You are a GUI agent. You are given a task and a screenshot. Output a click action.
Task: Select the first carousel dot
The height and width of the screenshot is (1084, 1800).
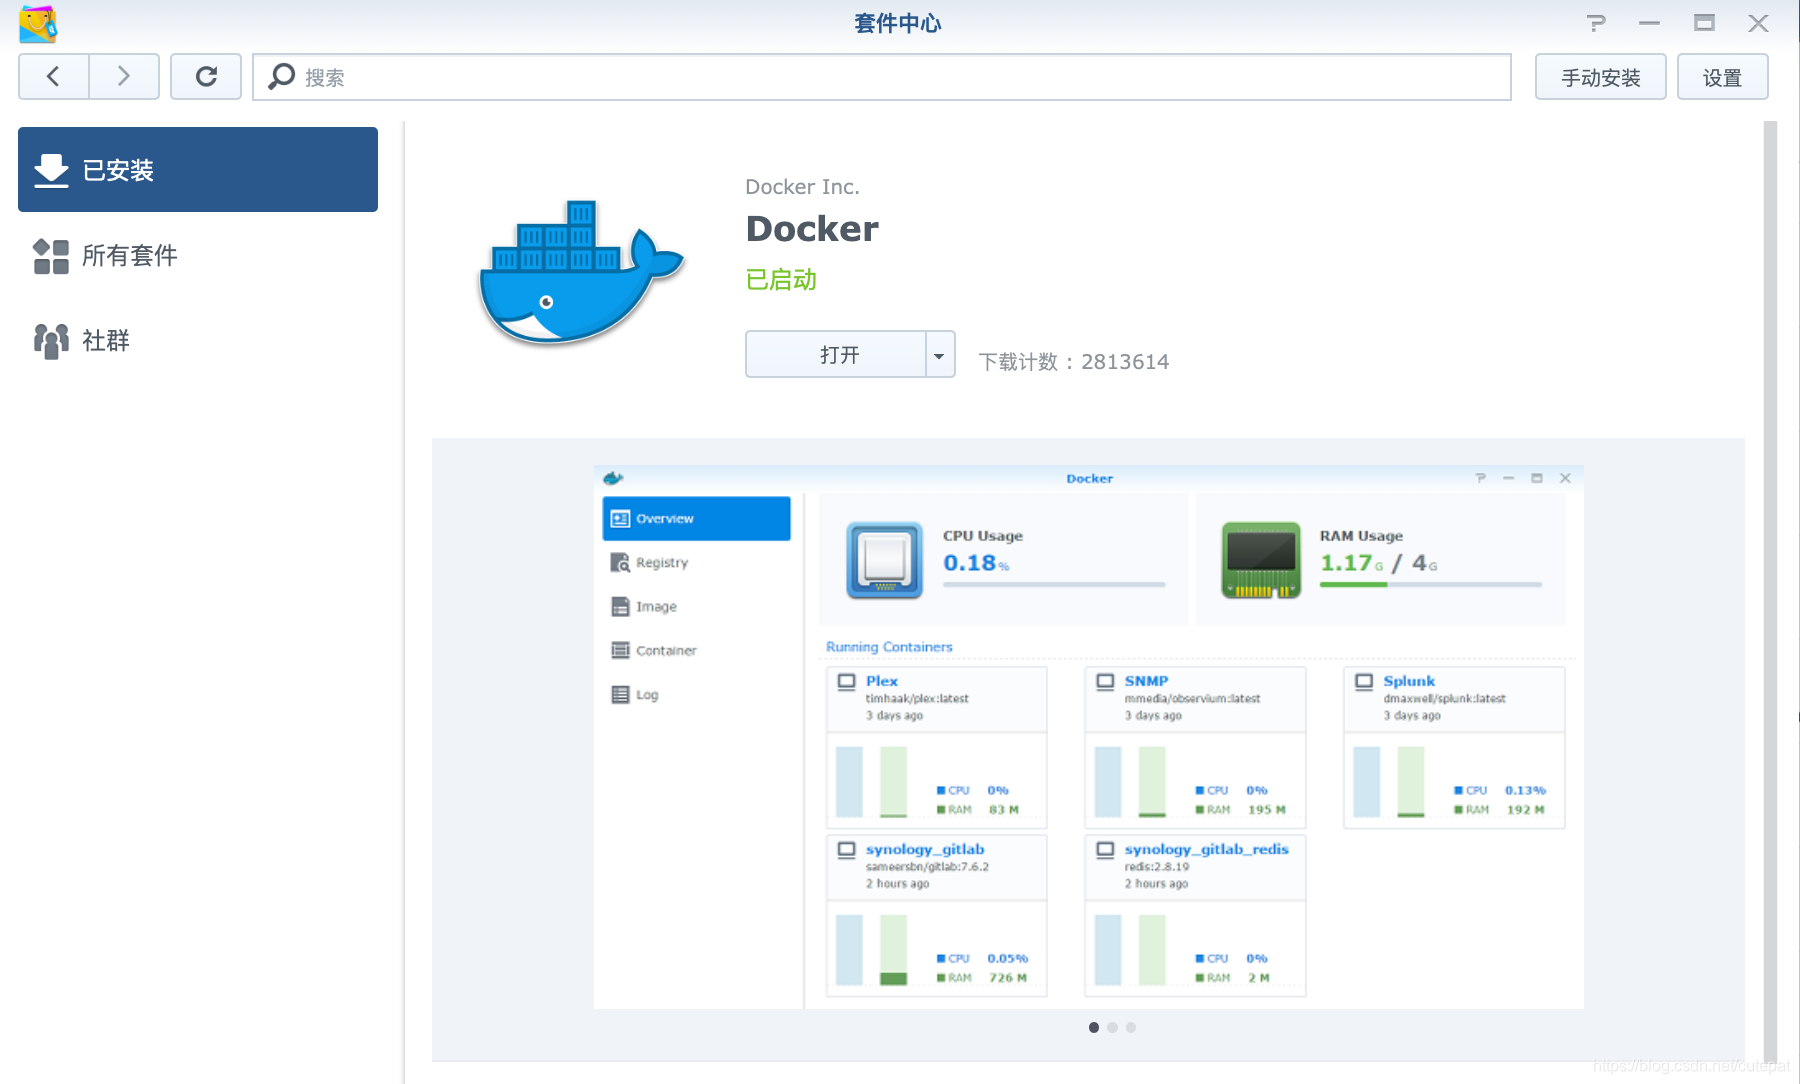(x=1094, y=1027)
